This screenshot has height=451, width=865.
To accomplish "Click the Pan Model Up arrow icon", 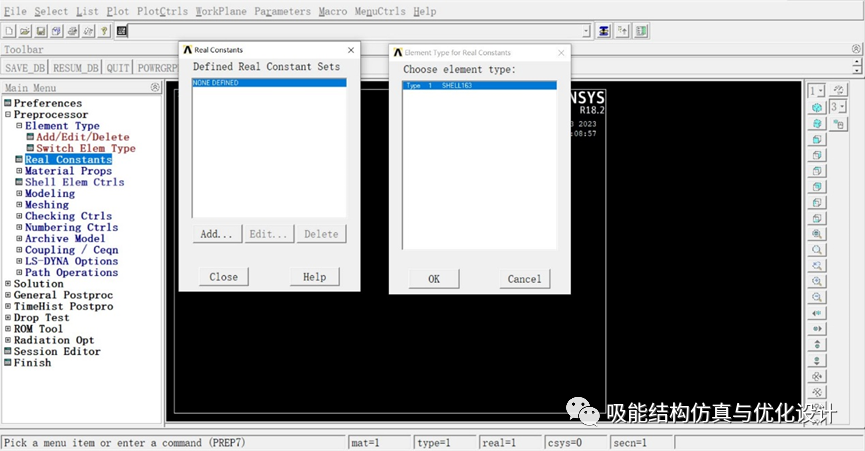I will click(x=817, y=344).
